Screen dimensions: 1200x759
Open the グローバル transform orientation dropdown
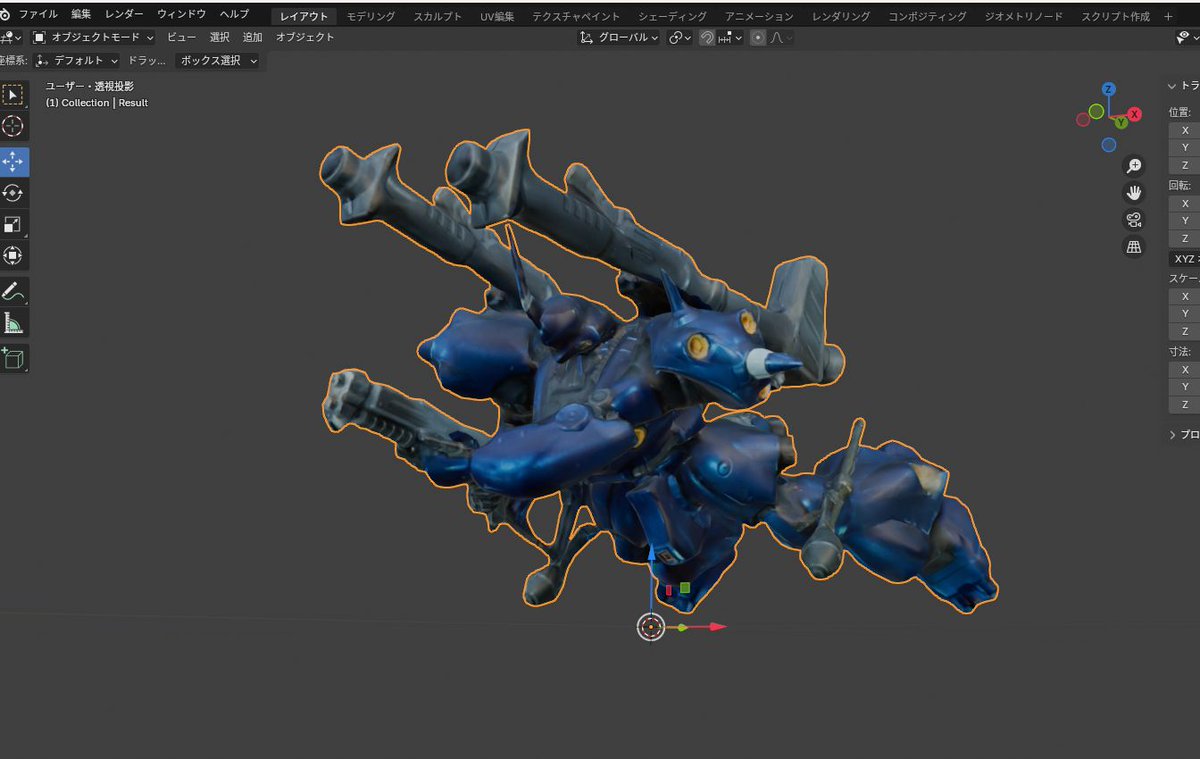click(620, 37)
